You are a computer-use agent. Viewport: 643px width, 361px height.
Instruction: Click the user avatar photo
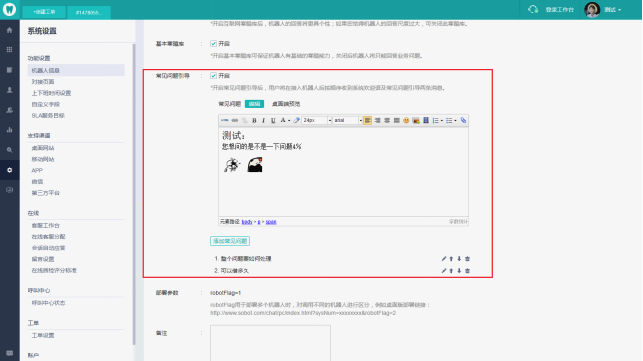[592, 9]
